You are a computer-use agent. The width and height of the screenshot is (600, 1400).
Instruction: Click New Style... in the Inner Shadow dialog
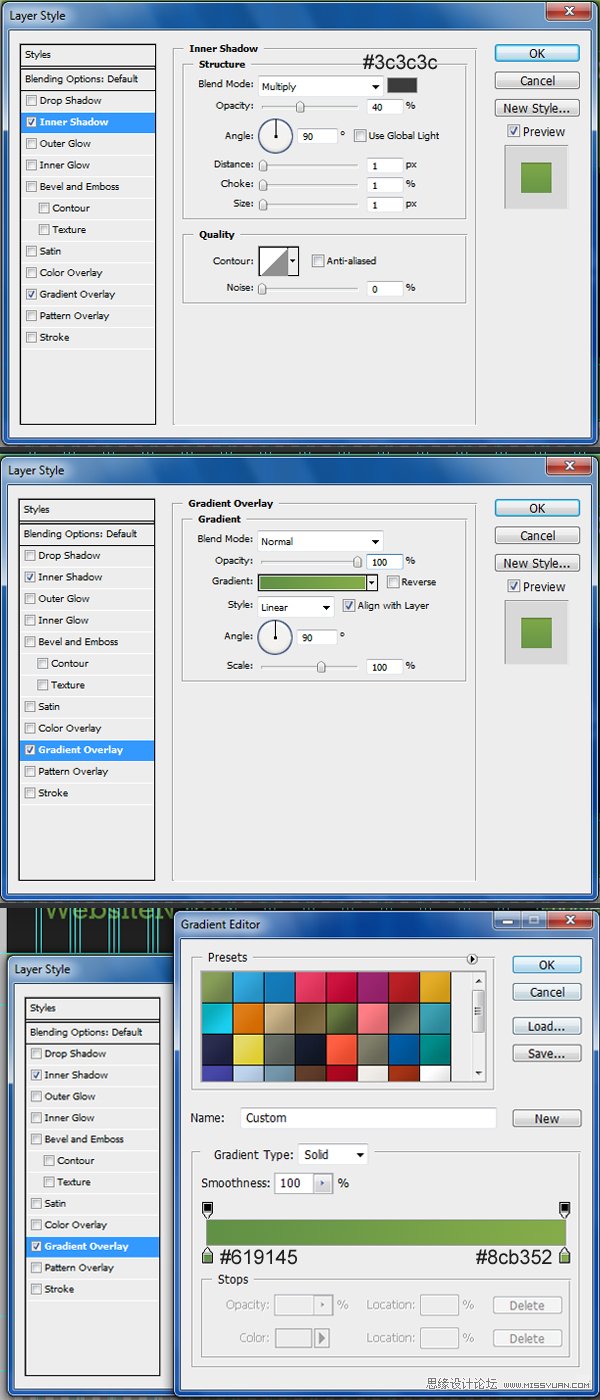tap(537, 108)
